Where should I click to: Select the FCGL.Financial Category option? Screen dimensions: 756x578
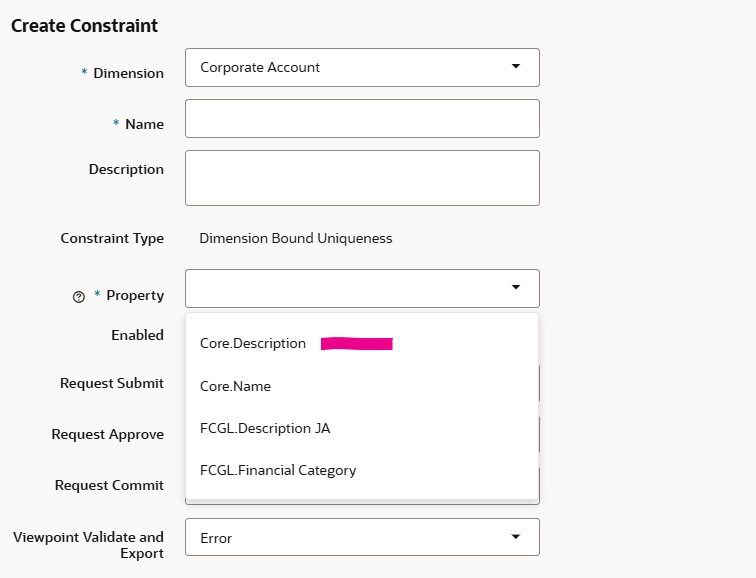(x=278, y=470)
